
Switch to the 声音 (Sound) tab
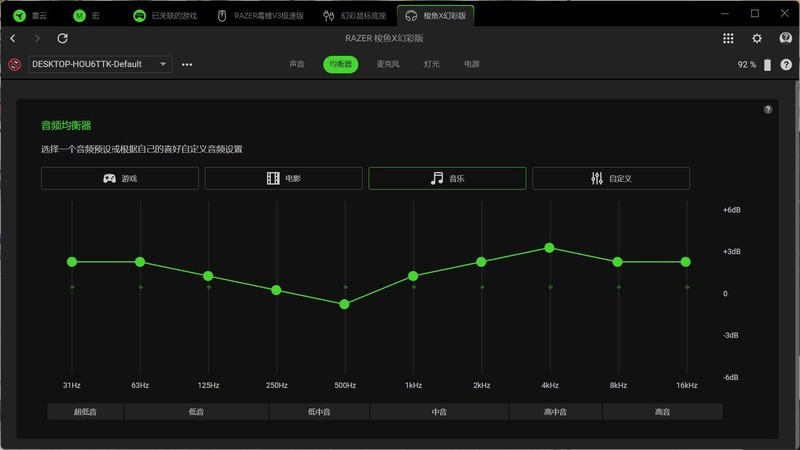[297, 64]
